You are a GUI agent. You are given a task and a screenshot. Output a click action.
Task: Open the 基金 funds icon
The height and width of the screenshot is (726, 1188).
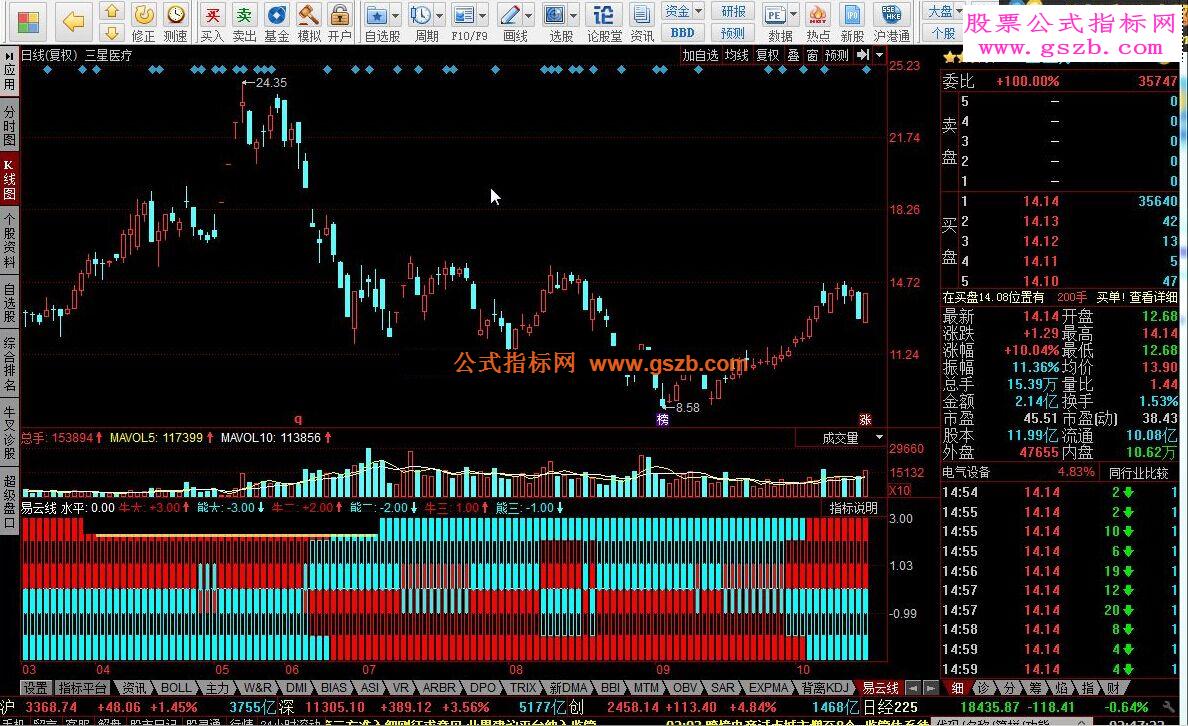point(277,22)
